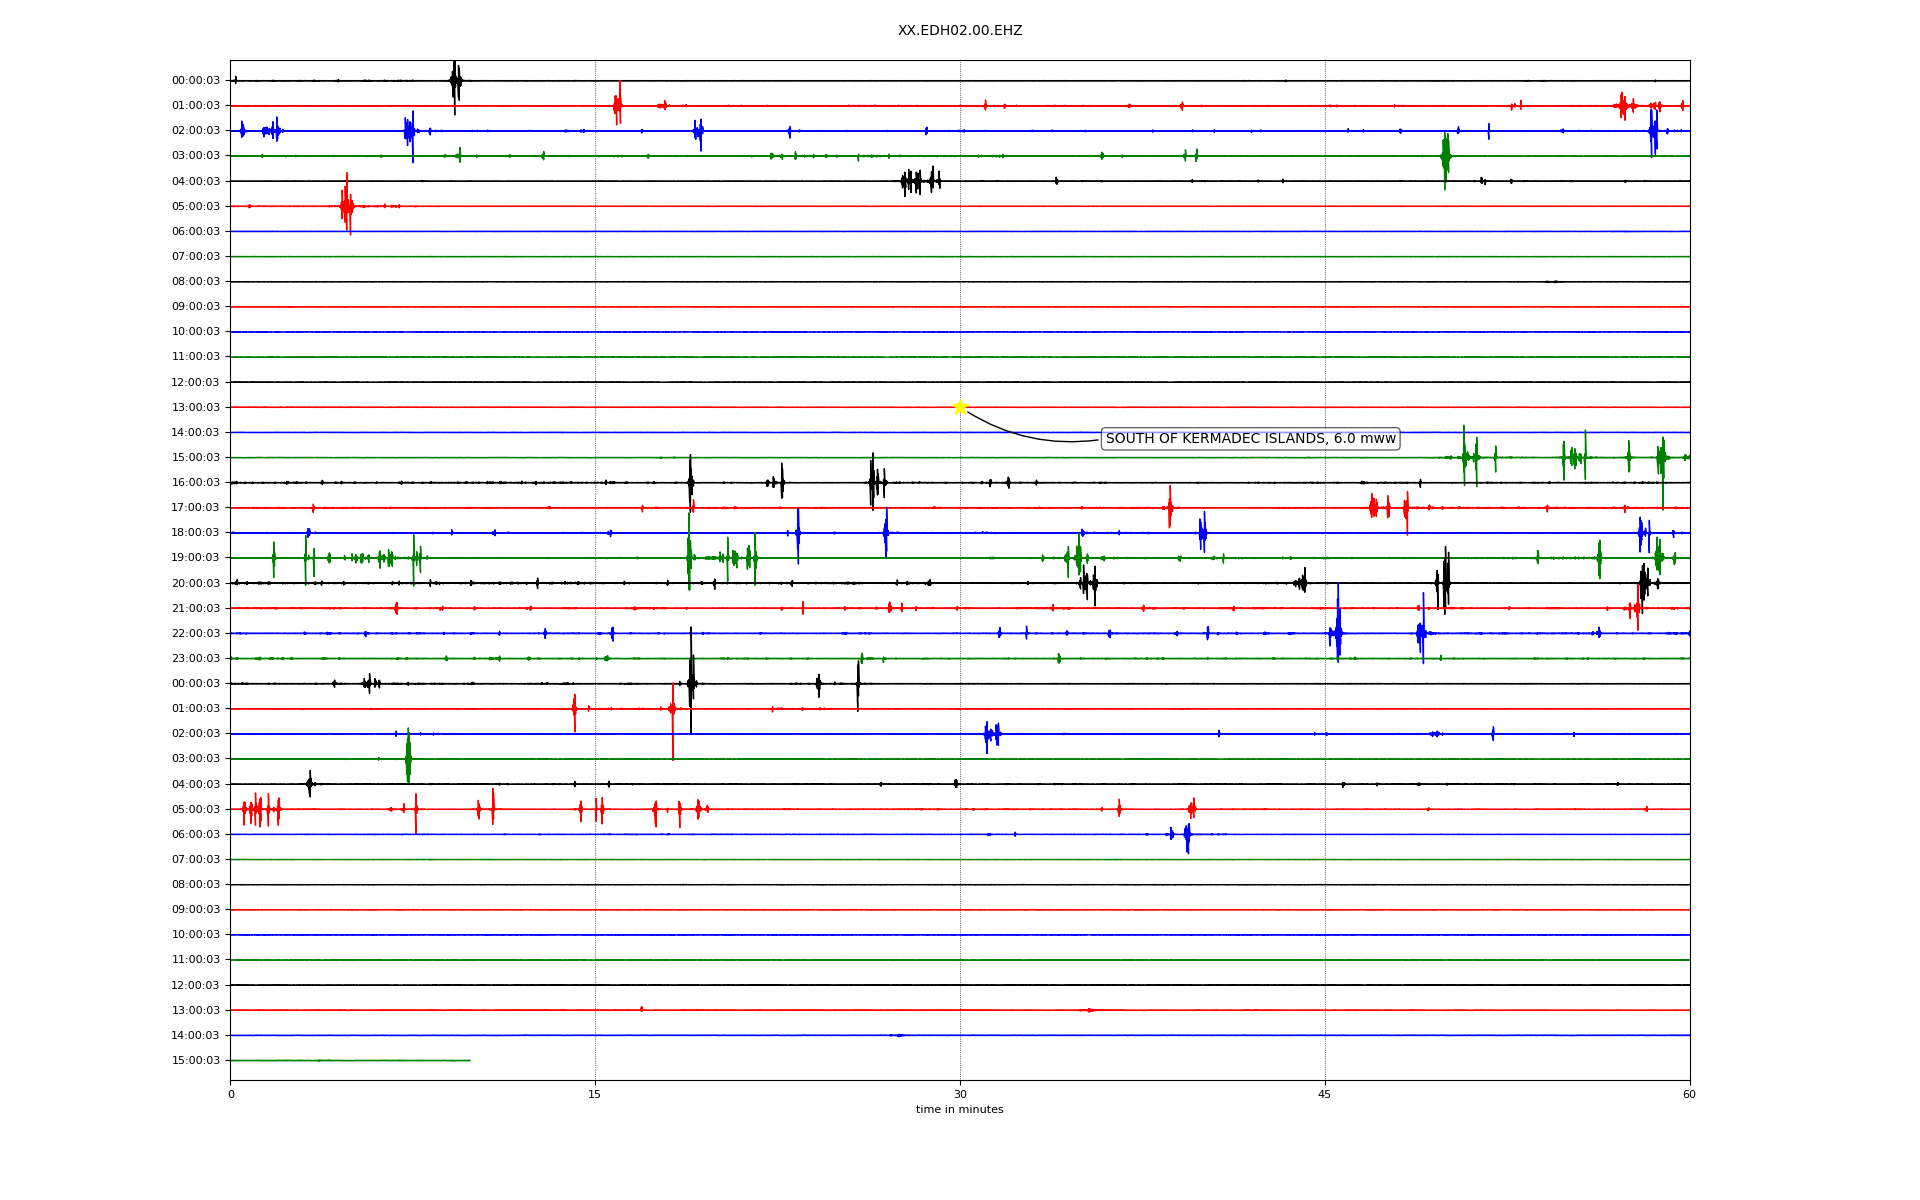The height and width of the screenshot is (1200, 1920).
Task: Click the '6.0 mww' magnitude text
Action: point(1365,439)
